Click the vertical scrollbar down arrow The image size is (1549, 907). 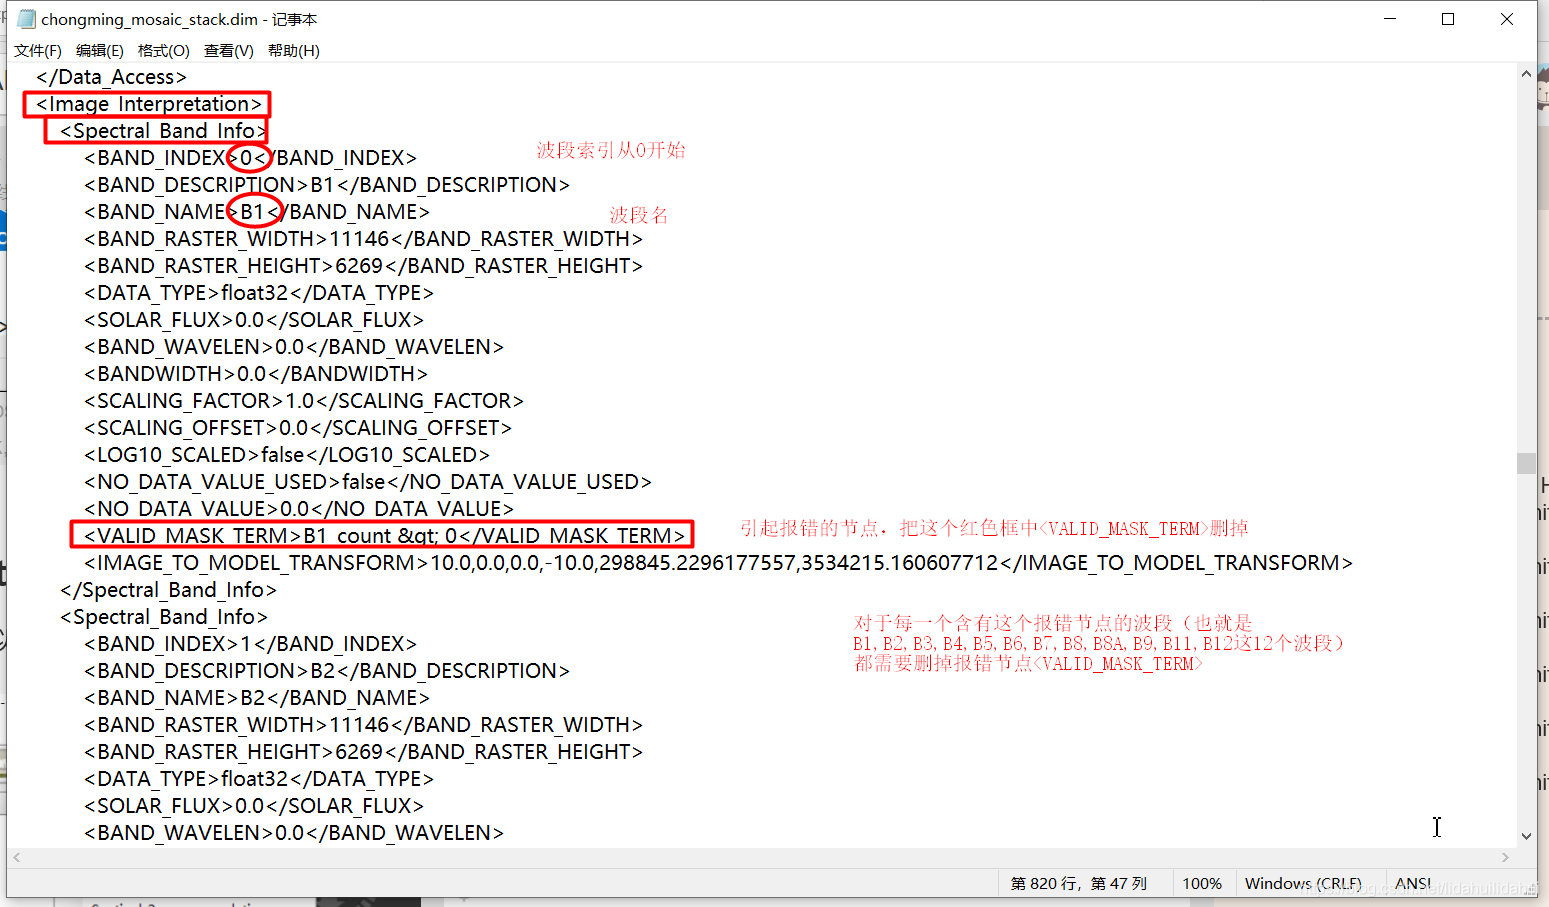tap(1526, 836)
